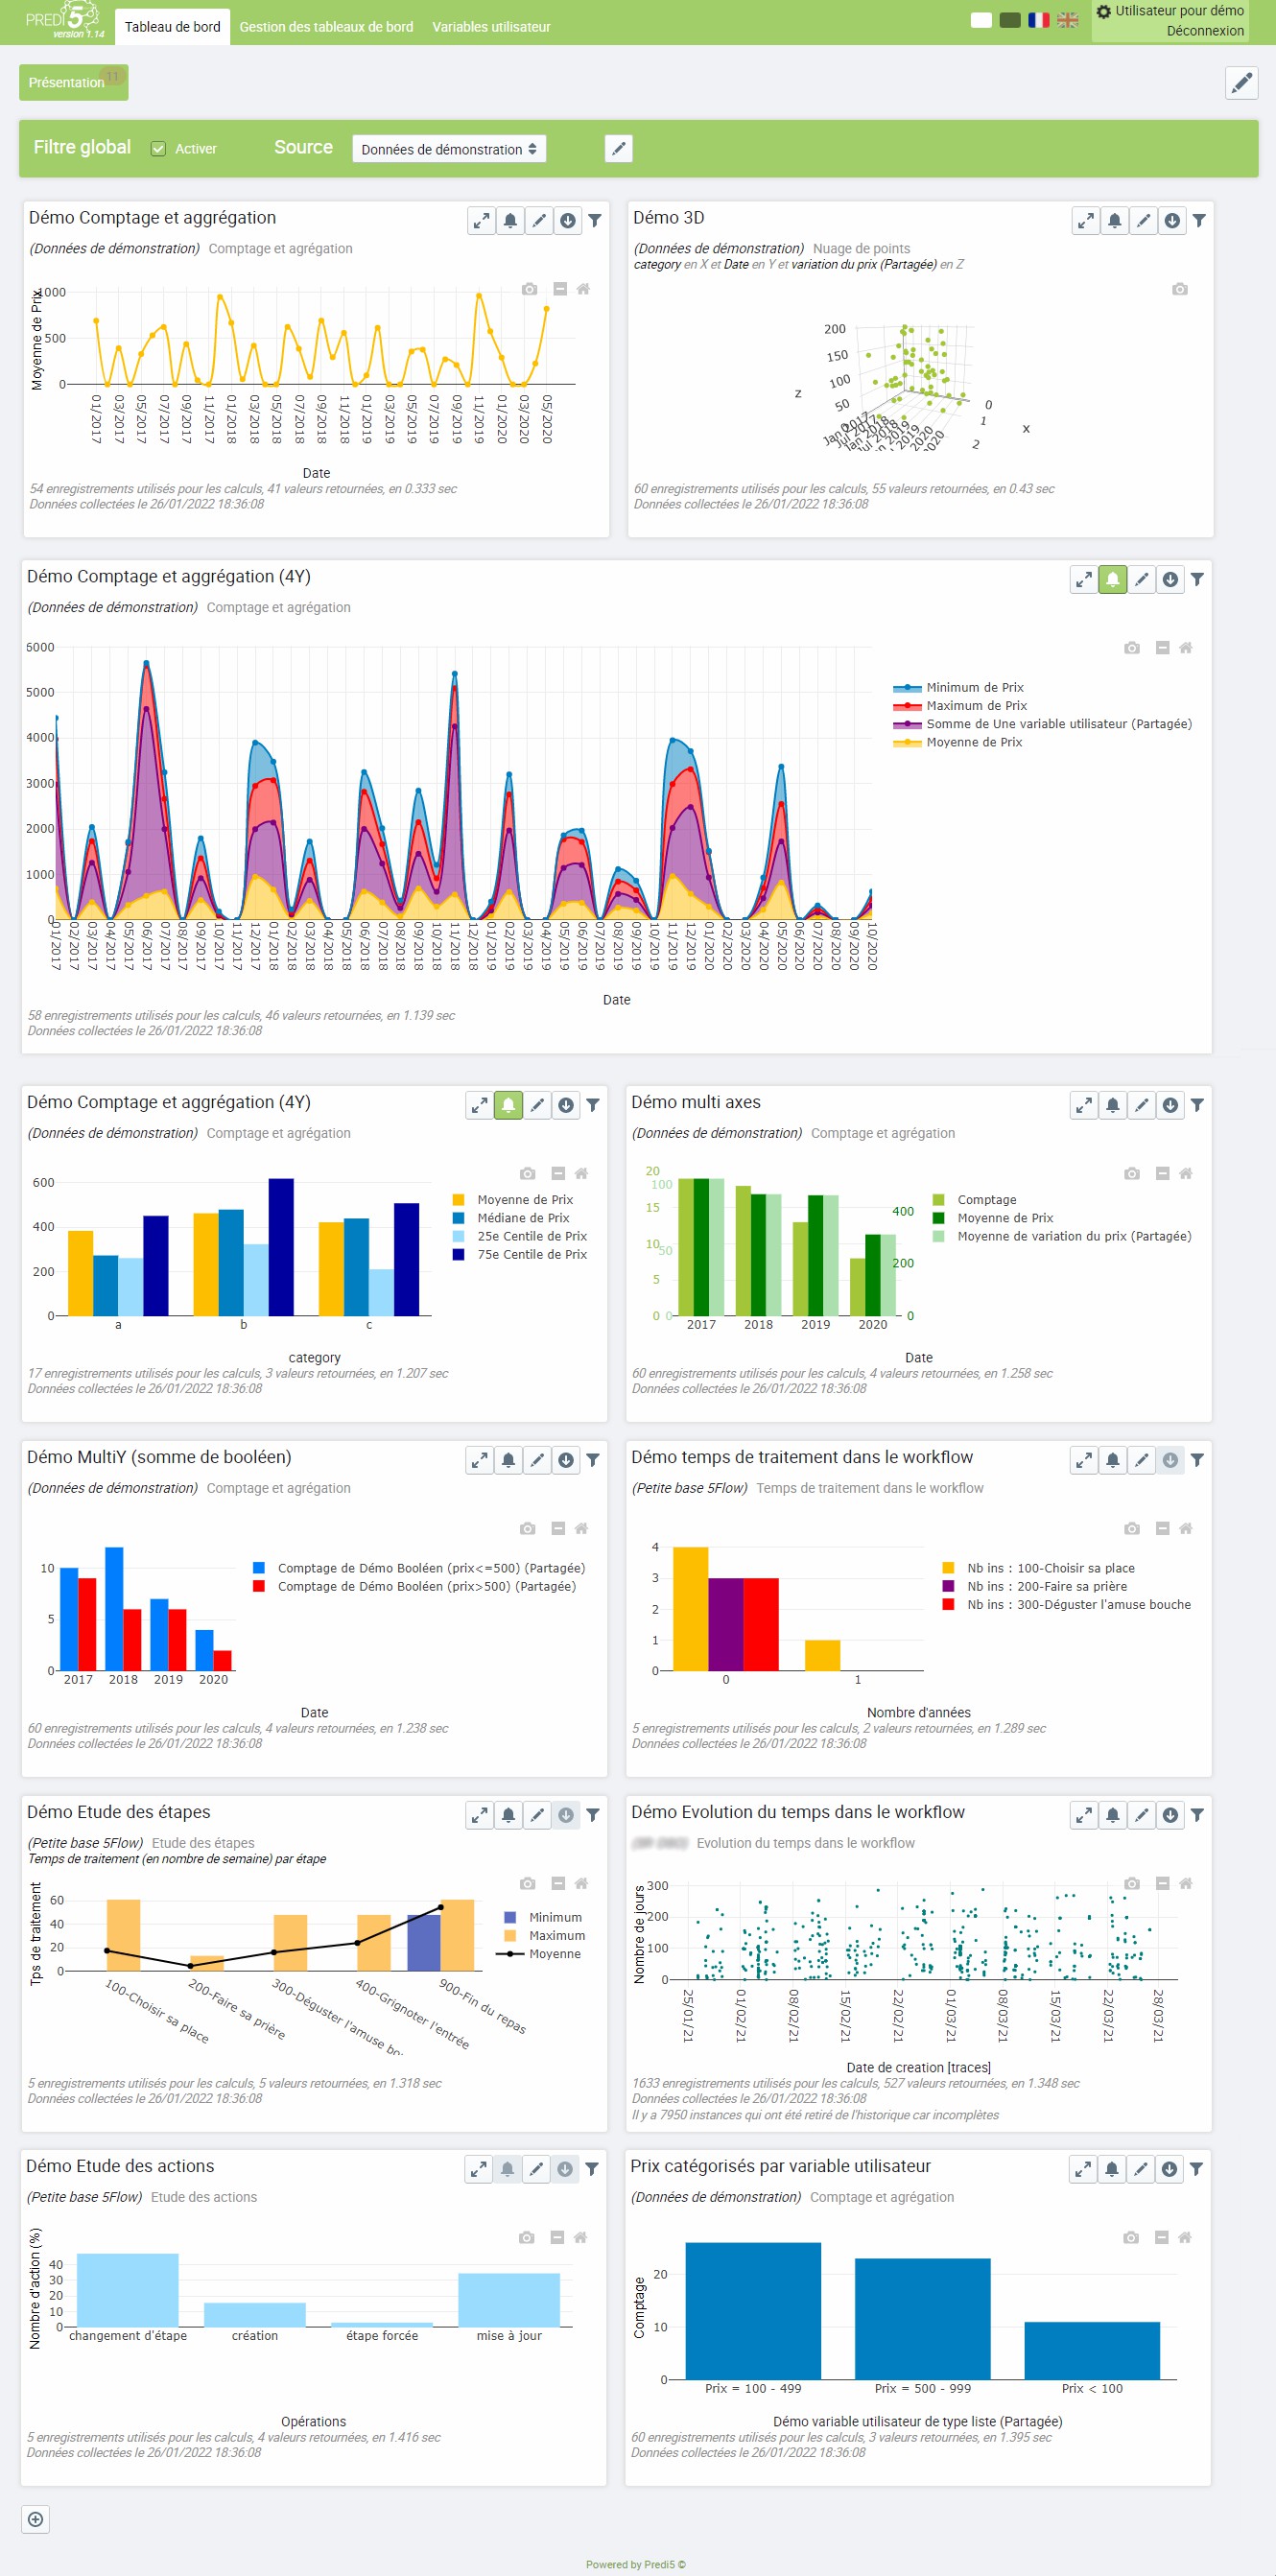The image size is (1276, 2576).
Task: Switch language to English flag
Action: tap(1068, 20)
